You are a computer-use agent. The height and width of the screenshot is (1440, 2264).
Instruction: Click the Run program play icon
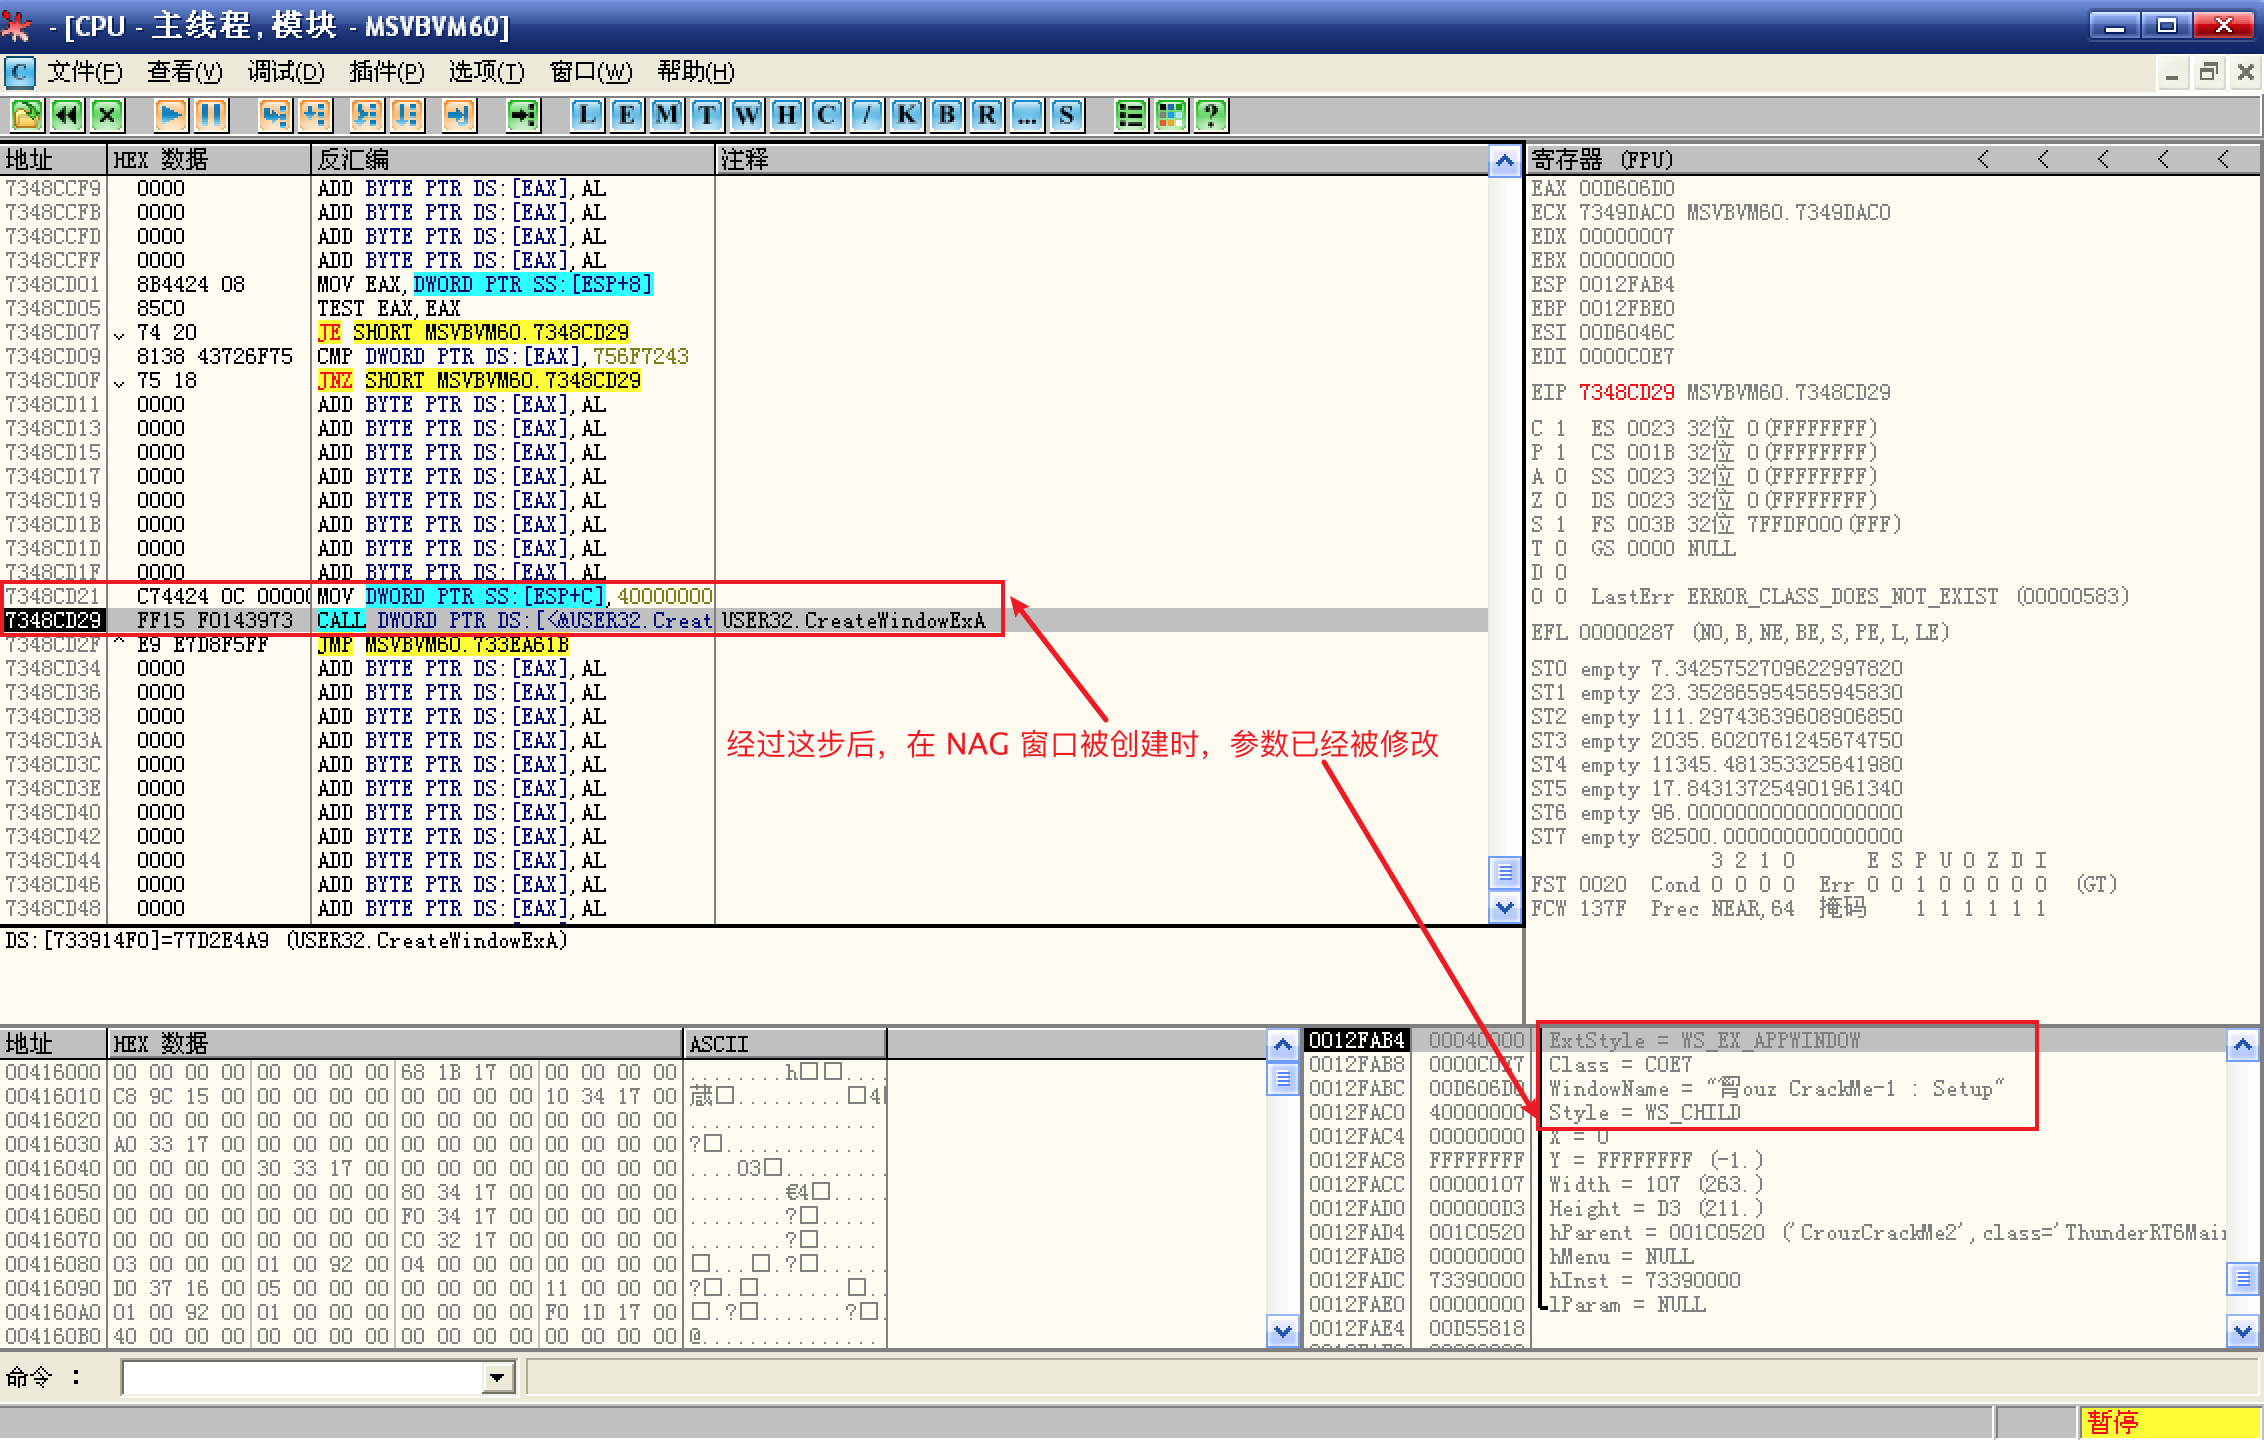click(171, 115)
